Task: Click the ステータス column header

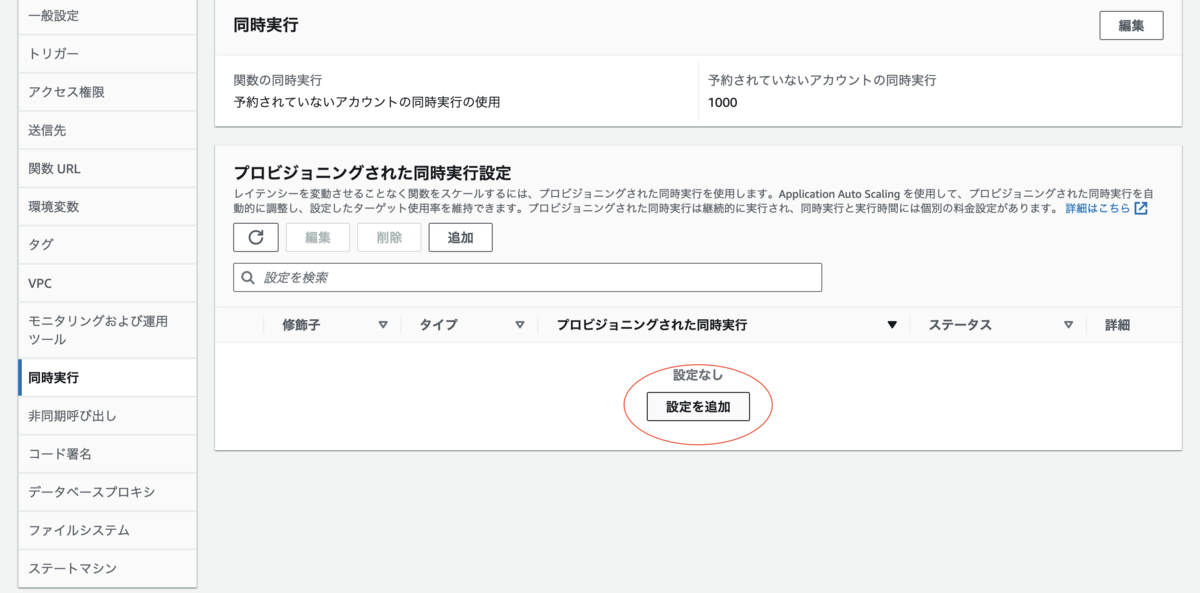Action: pyautogui.click(x=960, y=325)
